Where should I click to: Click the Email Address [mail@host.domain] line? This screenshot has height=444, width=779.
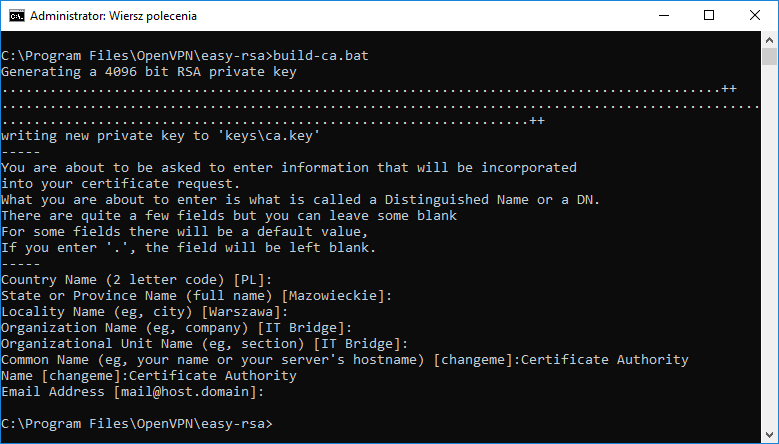point(133,392)
